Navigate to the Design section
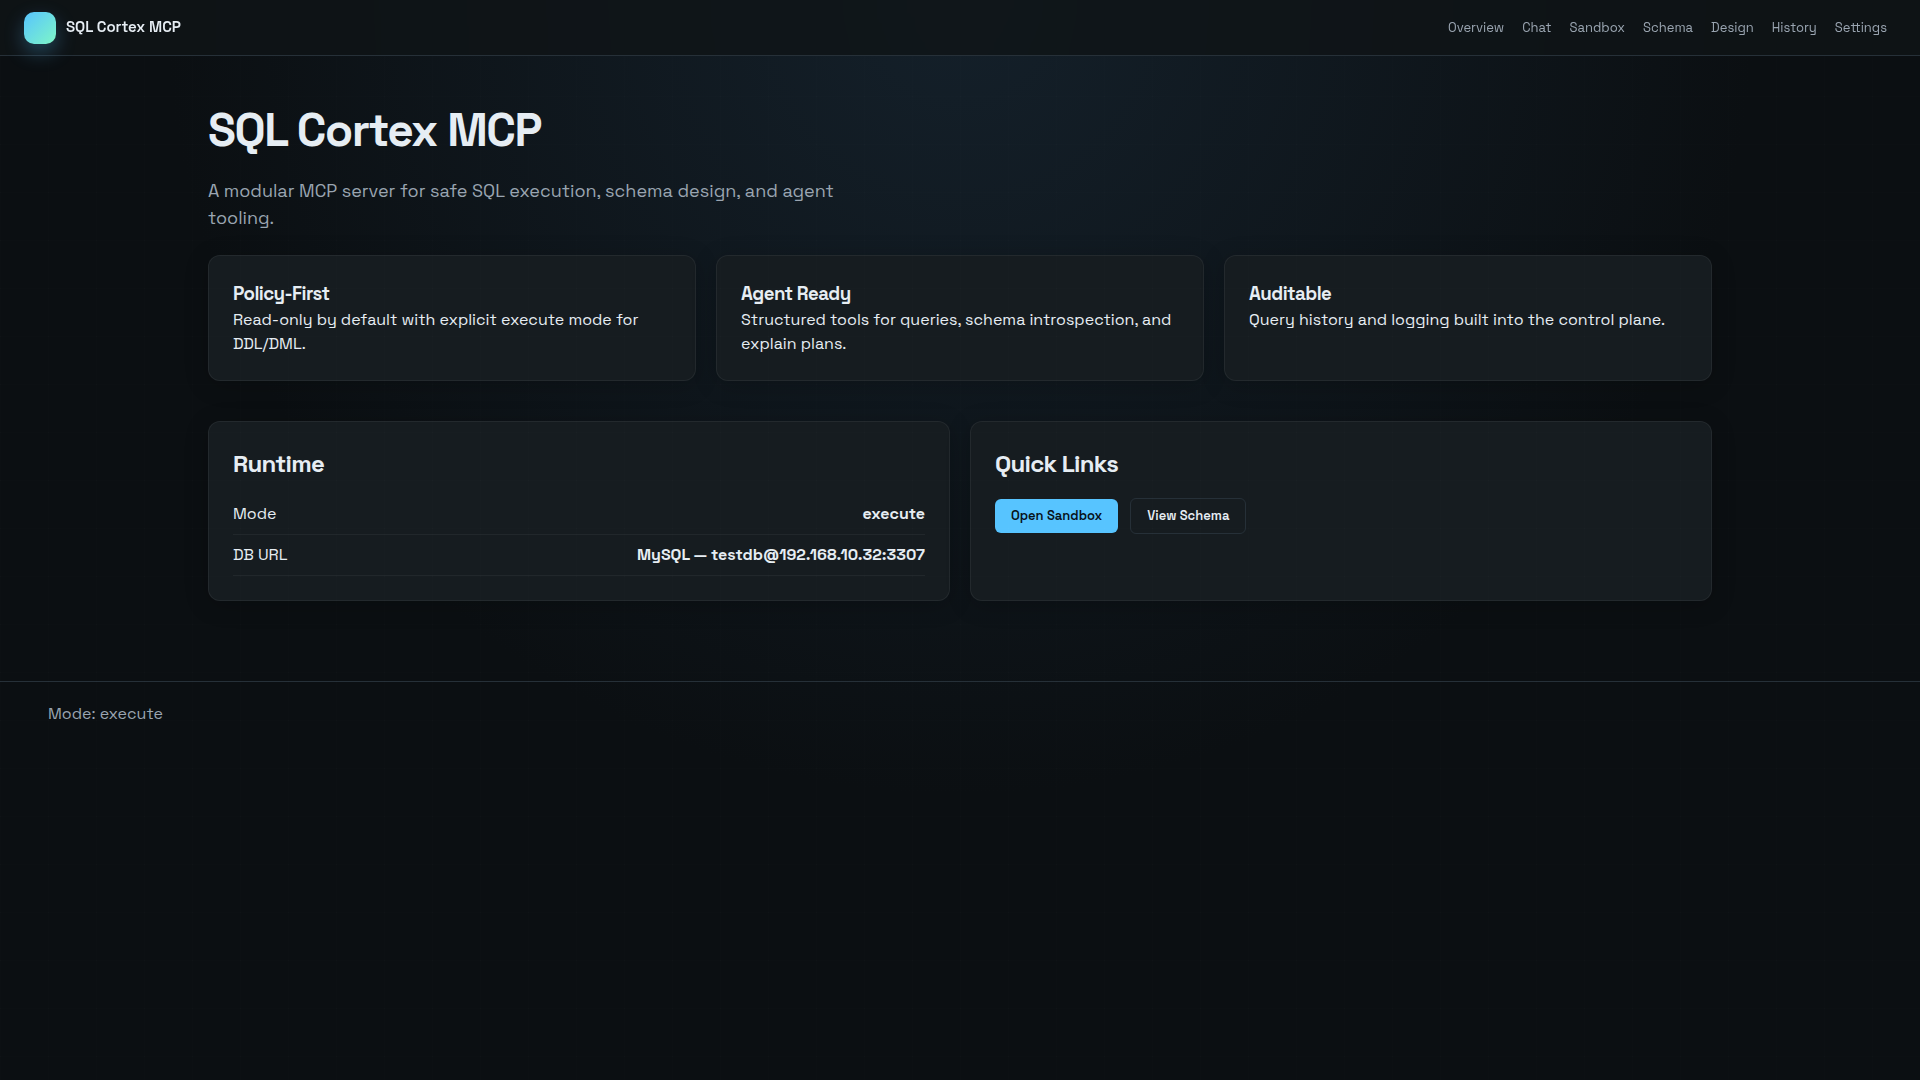This screenshot has width=1920, height=1080. click(1732, 28)
